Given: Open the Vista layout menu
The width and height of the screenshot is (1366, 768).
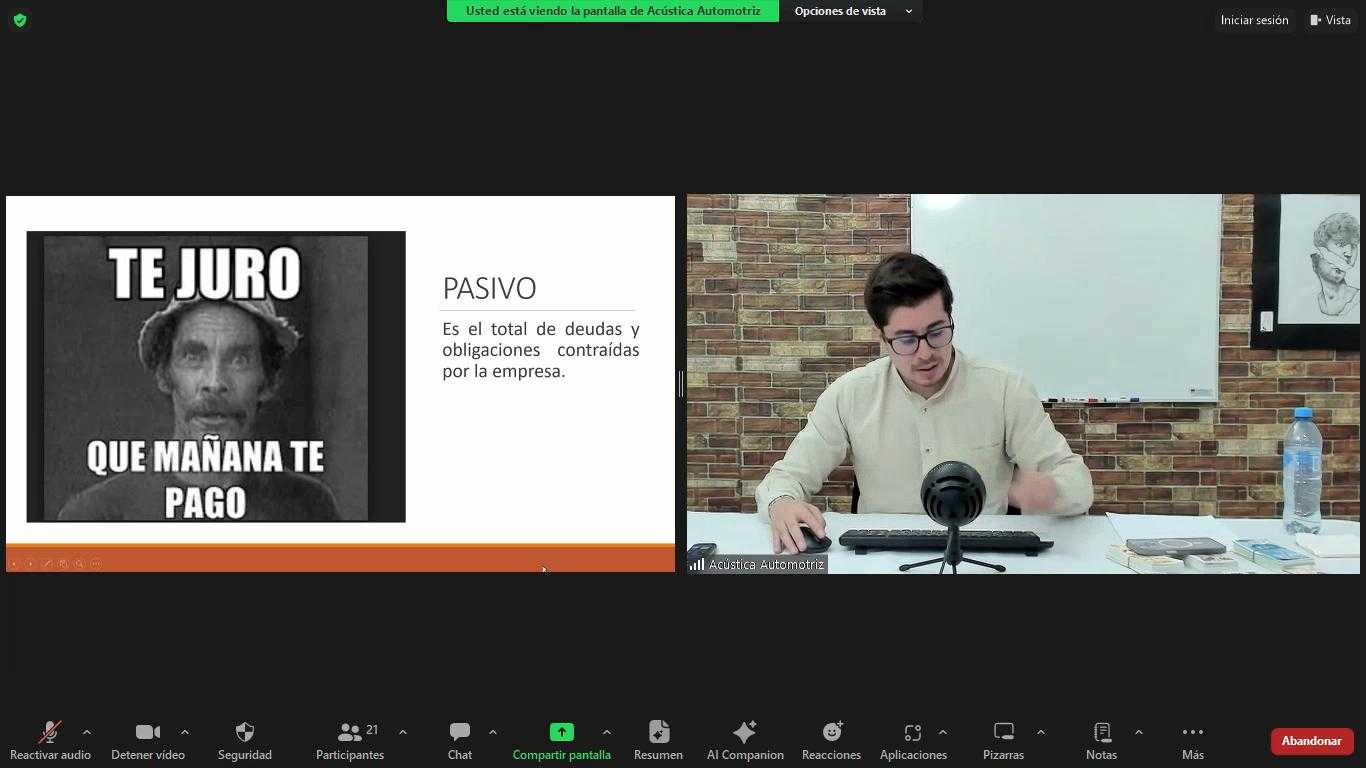Looking at the screenshot, I should [x=1330, y=20].
